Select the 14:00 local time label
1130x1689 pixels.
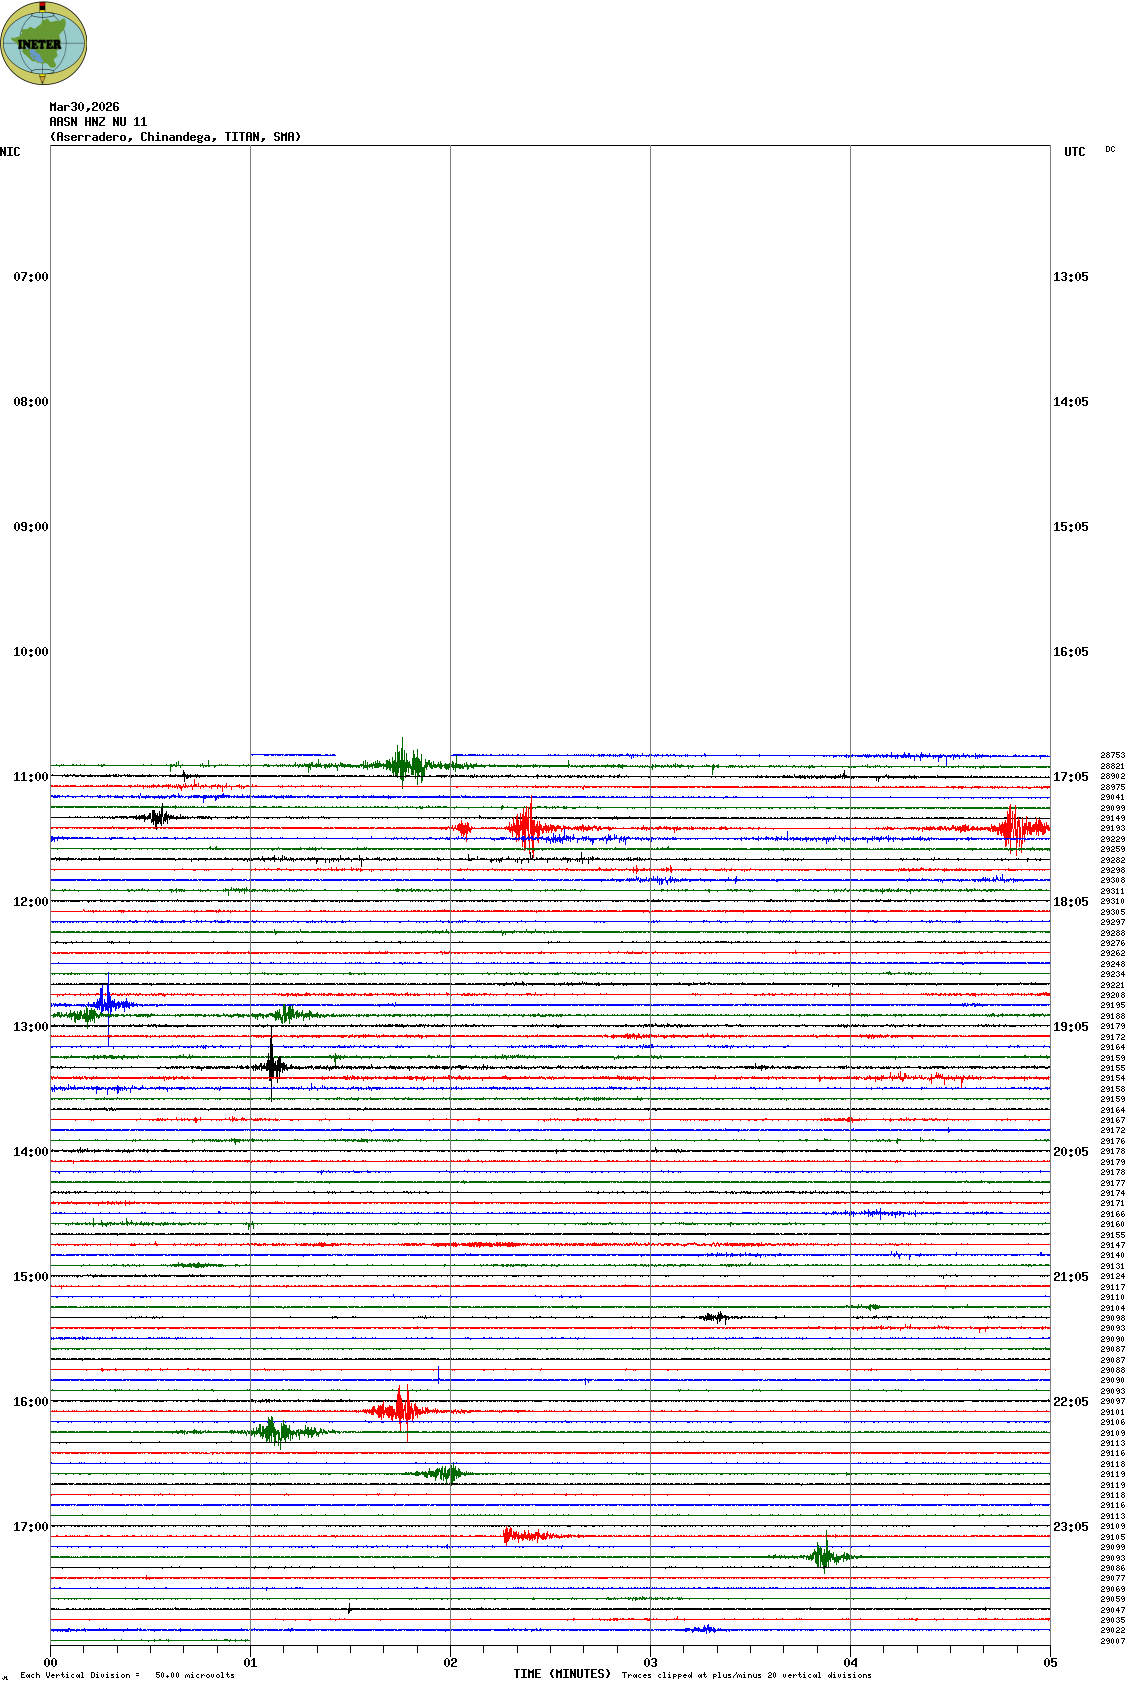[30, 1152]
